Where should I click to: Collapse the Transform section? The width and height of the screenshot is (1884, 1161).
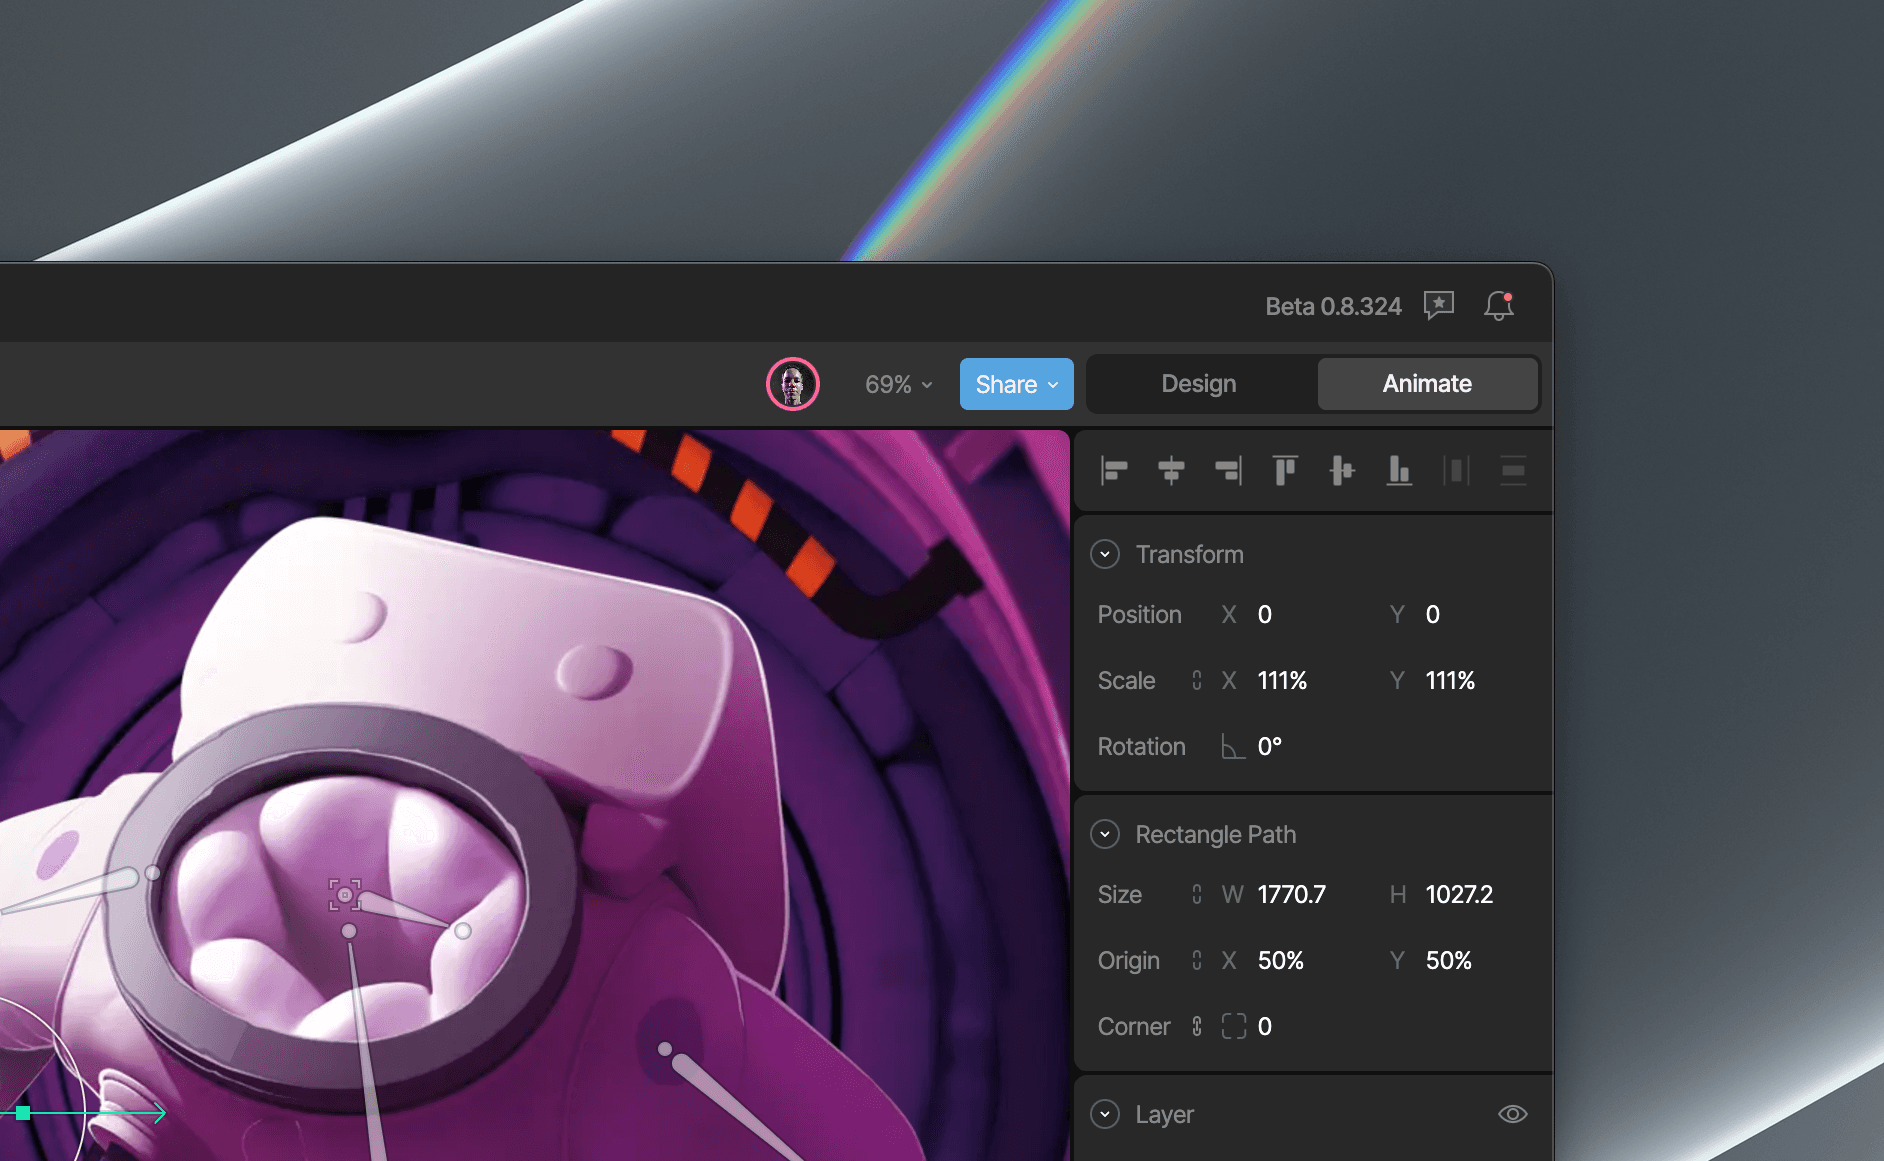coord(1105,554)
